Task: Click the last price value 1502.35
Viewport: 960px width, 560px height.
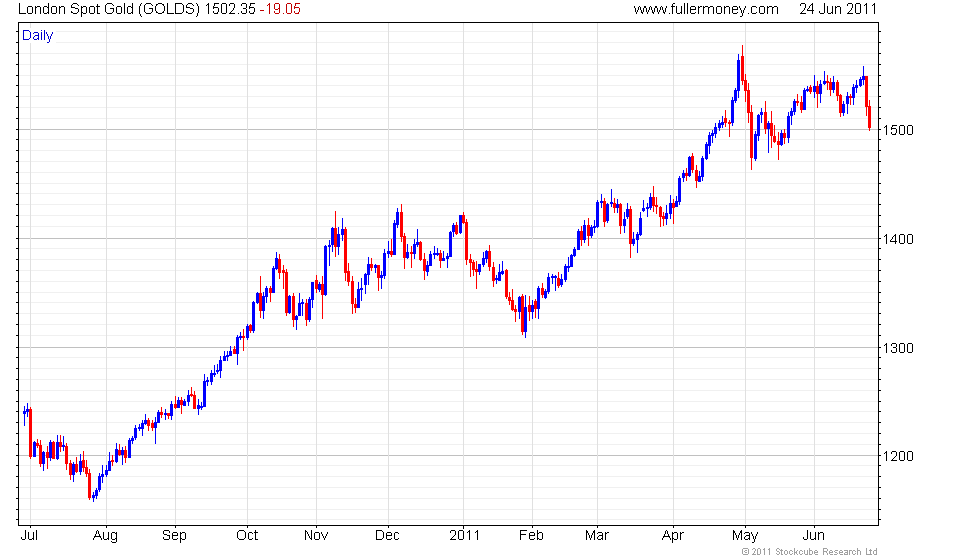Action: (230, 9)
